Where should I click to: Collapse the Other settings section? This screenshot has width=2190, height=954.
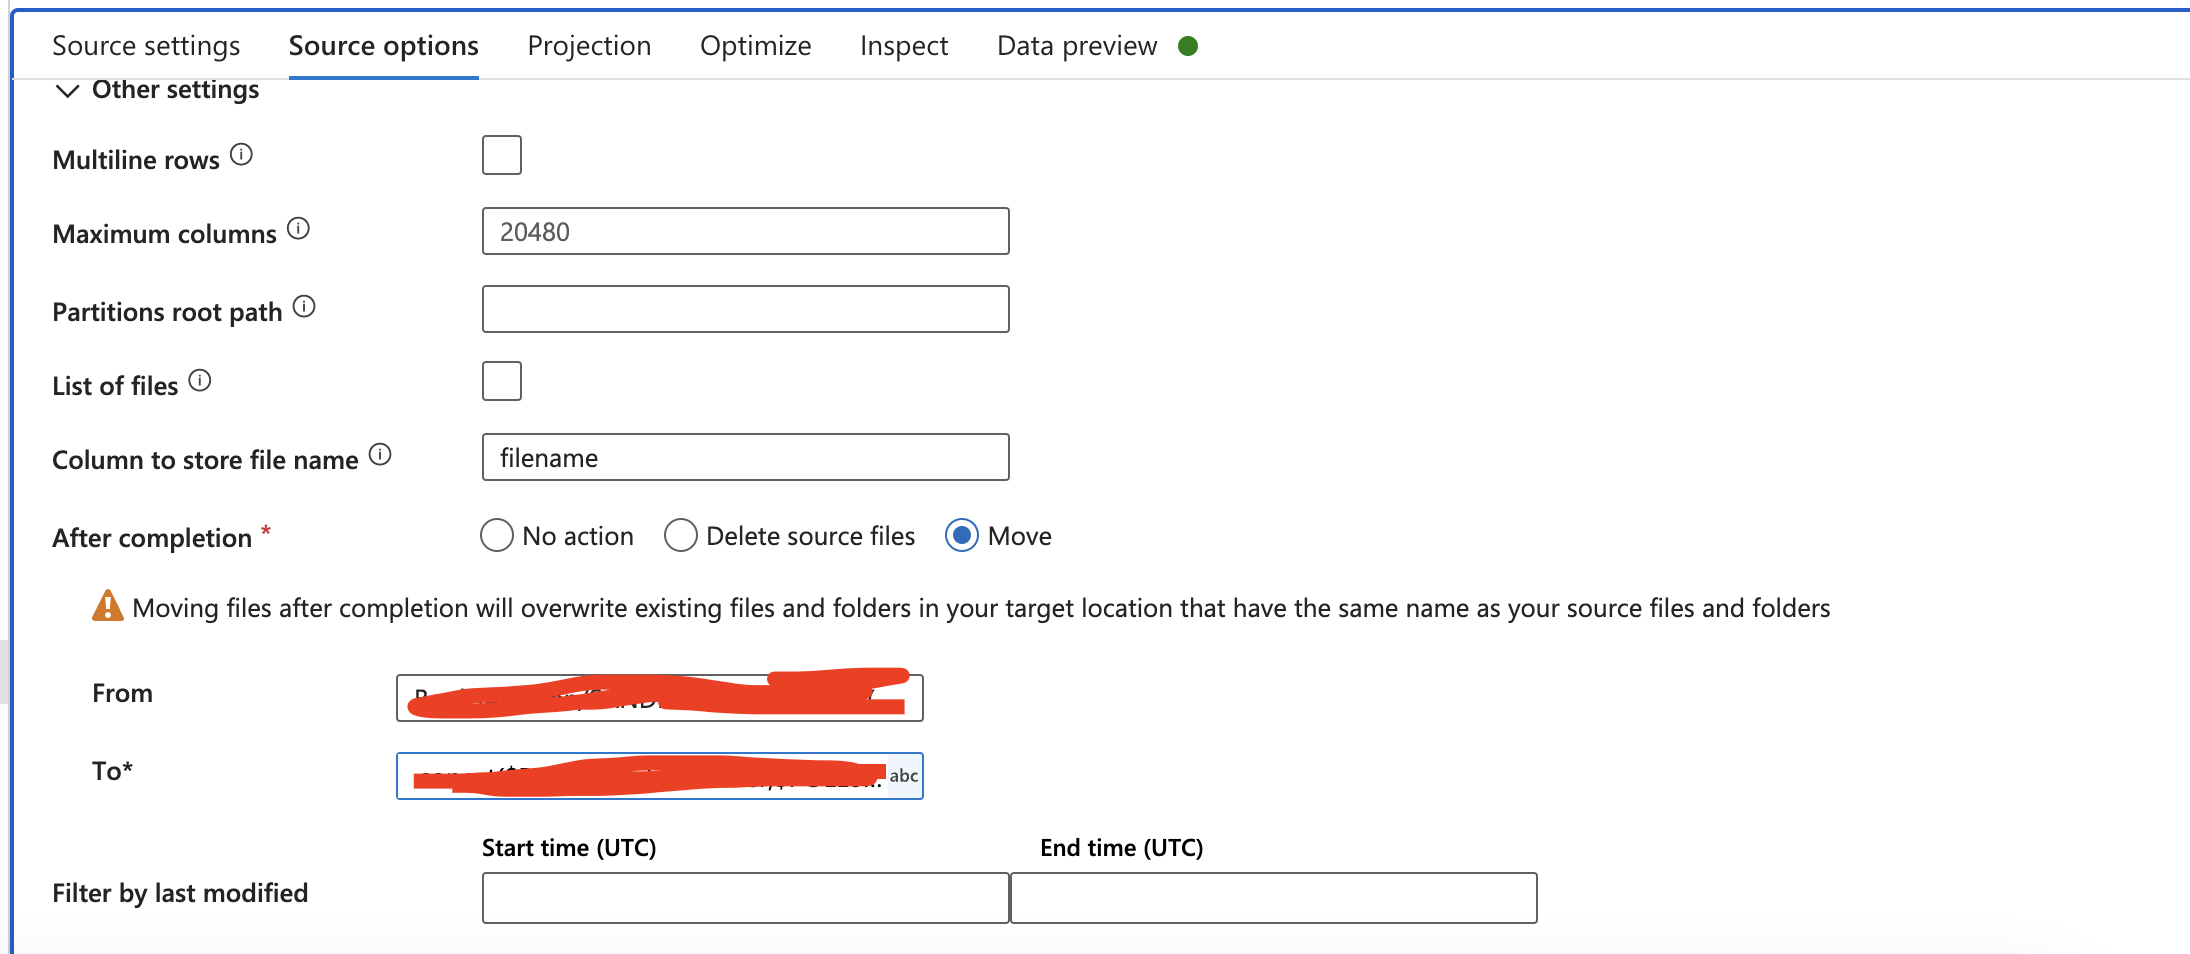(x=67, y=91)
